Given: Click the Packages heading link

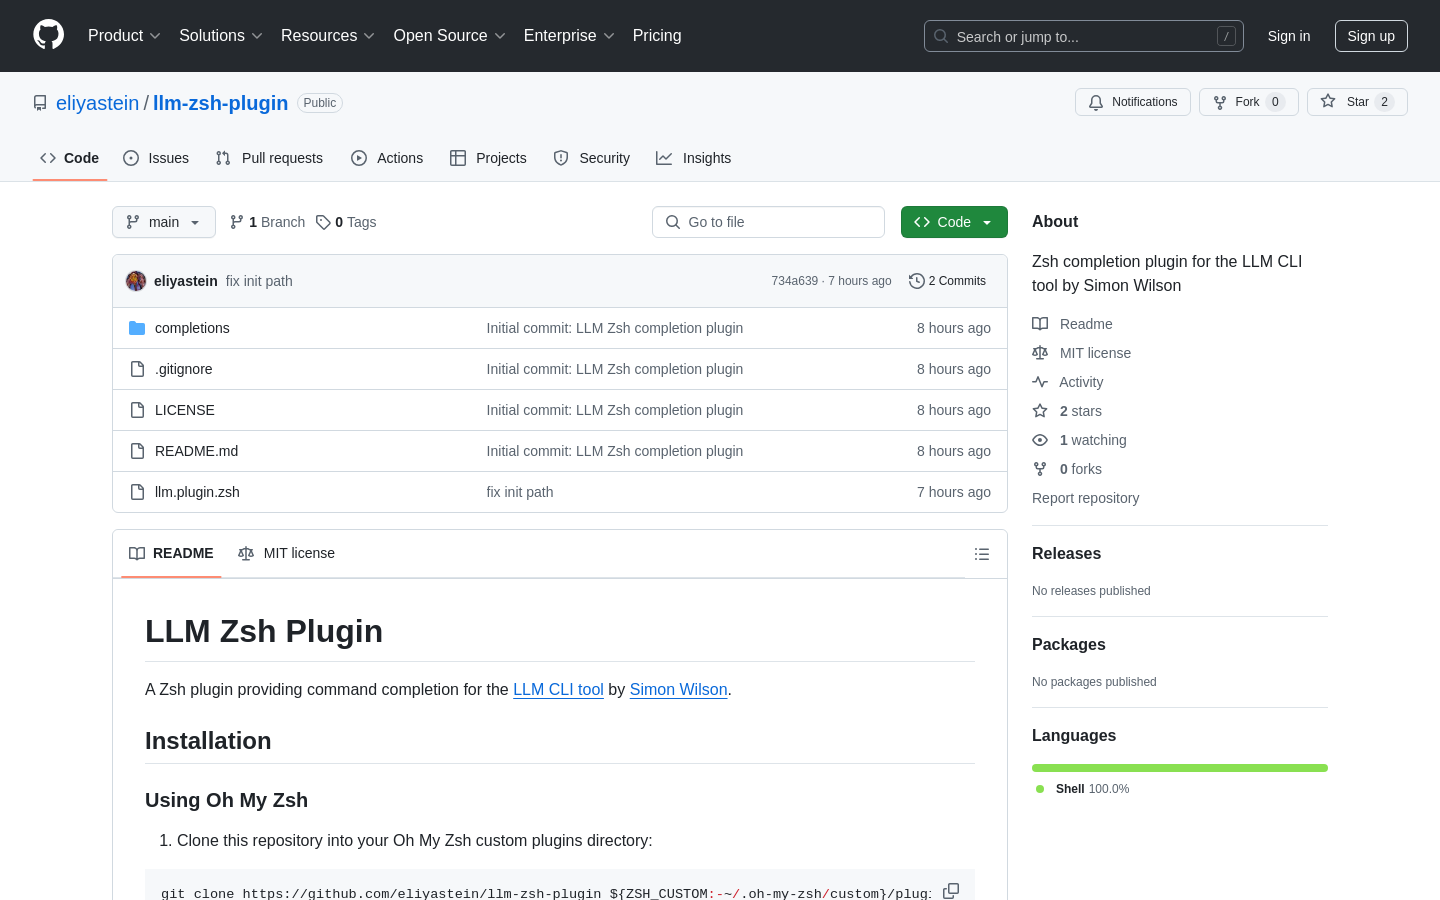Looking at the screenshot, I should (1069, 645).
